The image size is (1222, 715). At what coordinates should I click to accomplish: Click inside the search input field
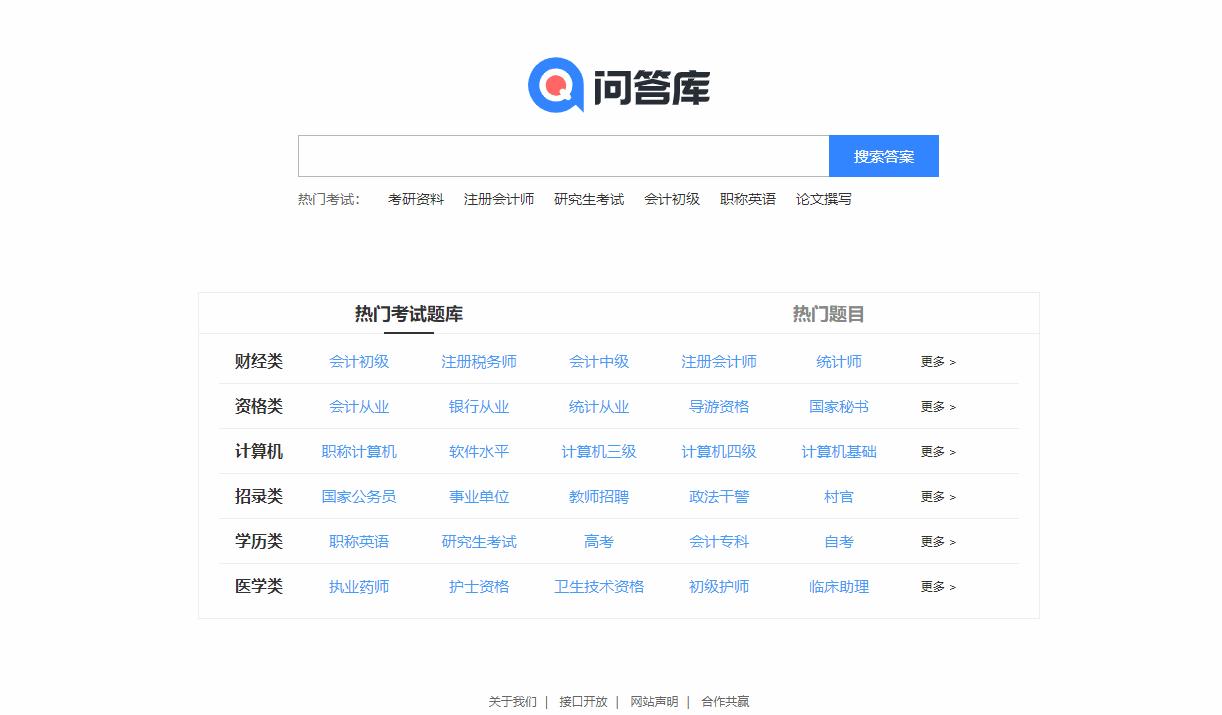[563, 156]
